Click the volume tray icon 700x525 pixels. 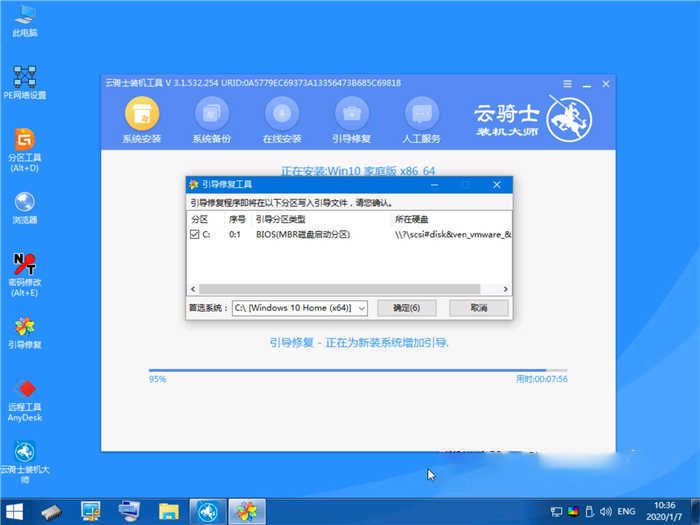point(605,512)
